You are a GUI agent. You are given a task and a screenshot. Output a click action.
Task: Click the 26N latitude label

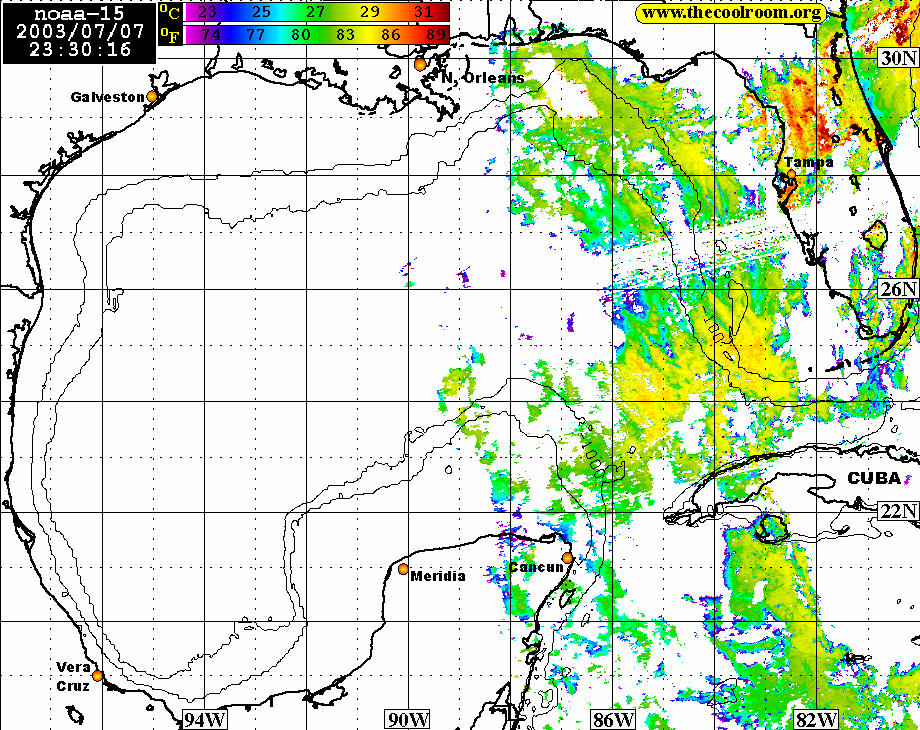coord(898,288)
